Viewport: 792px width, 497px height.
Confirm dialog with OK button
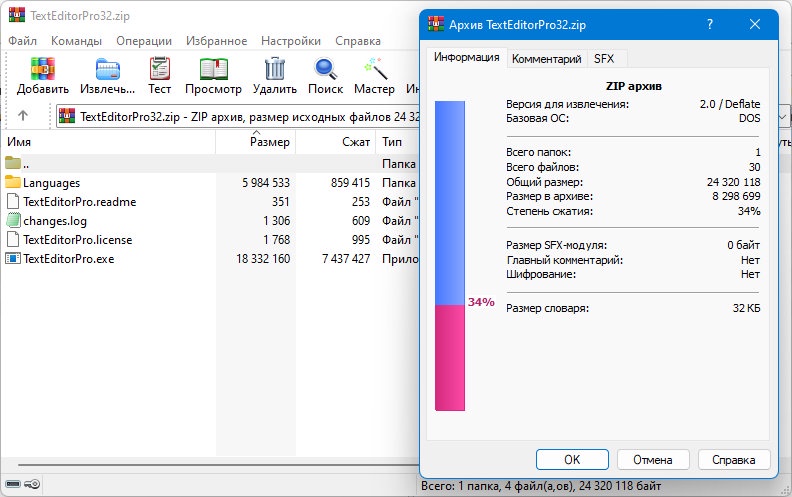(x=572, y=460)
